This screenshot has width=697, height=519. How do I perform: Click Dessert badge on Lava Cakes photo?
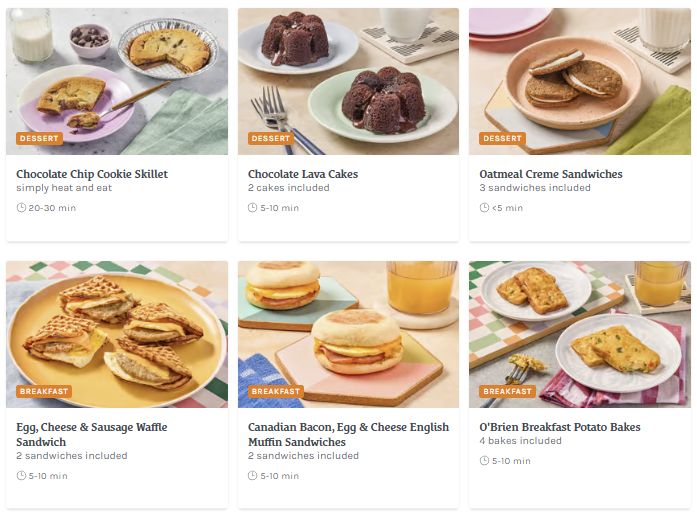tap(270, 139)
